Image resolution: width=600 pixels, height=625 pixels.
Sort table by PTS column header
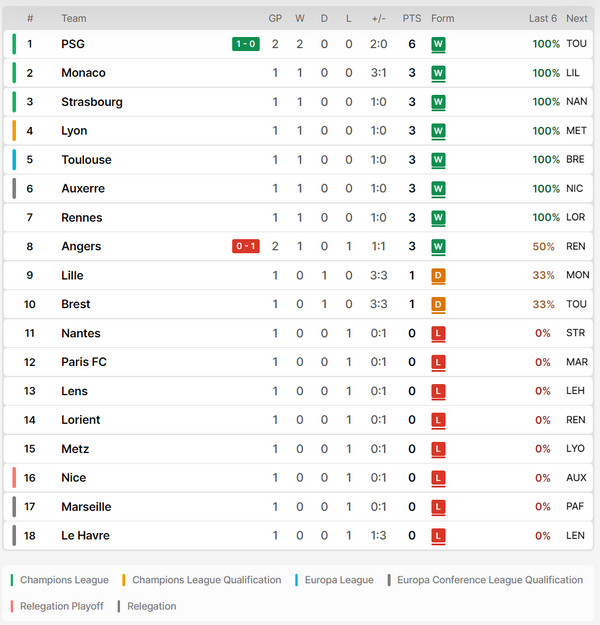412,18
